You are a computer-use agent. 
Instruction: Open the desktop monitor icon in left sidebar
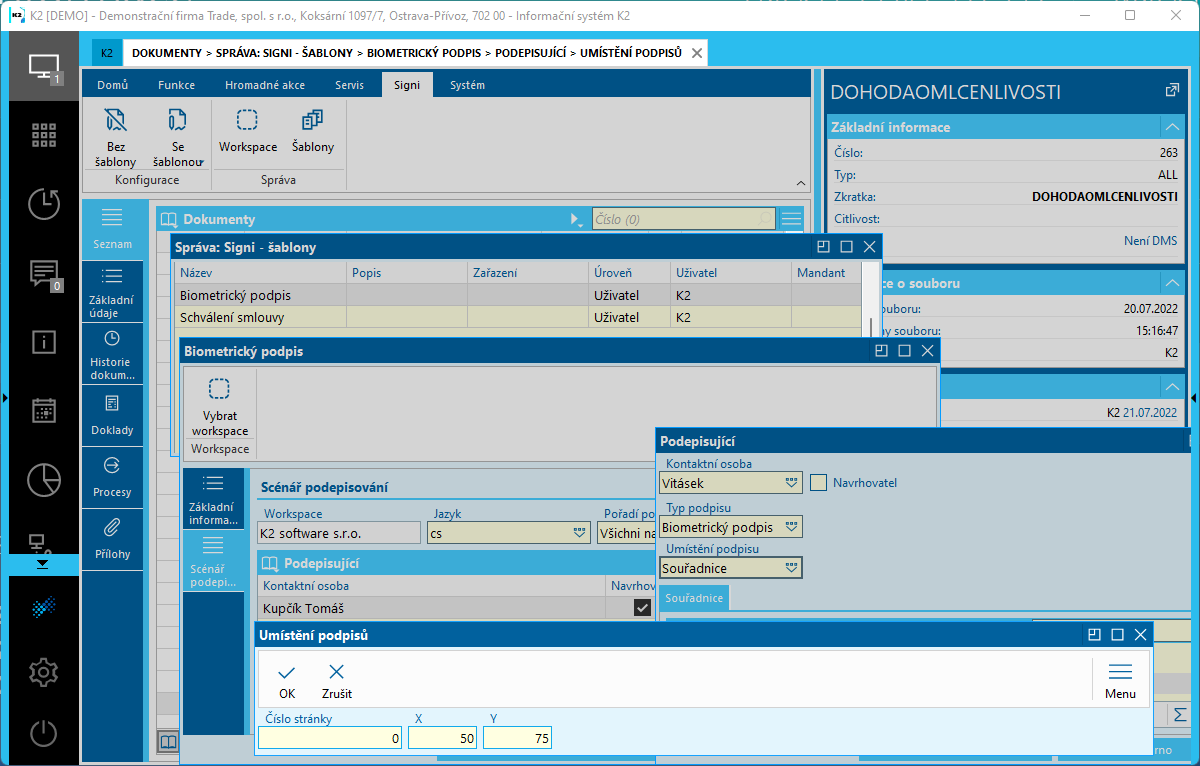[42, 66]
